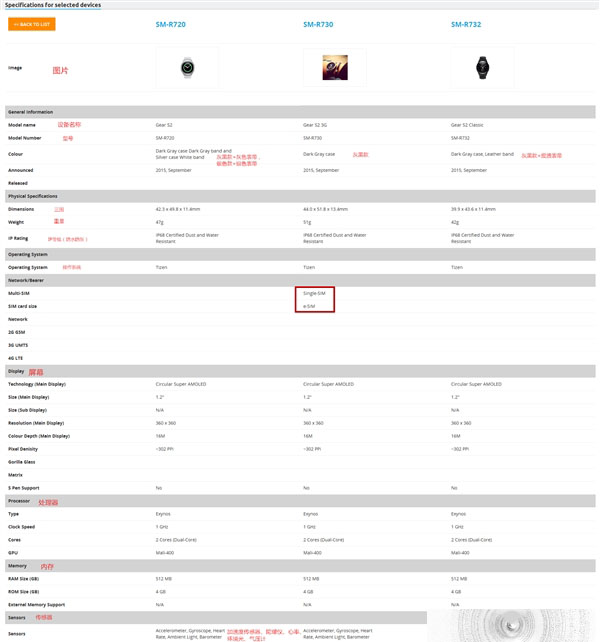Select the '51g' weight value
This screenshot has width=600, height=642.
(x=307, y=222)
